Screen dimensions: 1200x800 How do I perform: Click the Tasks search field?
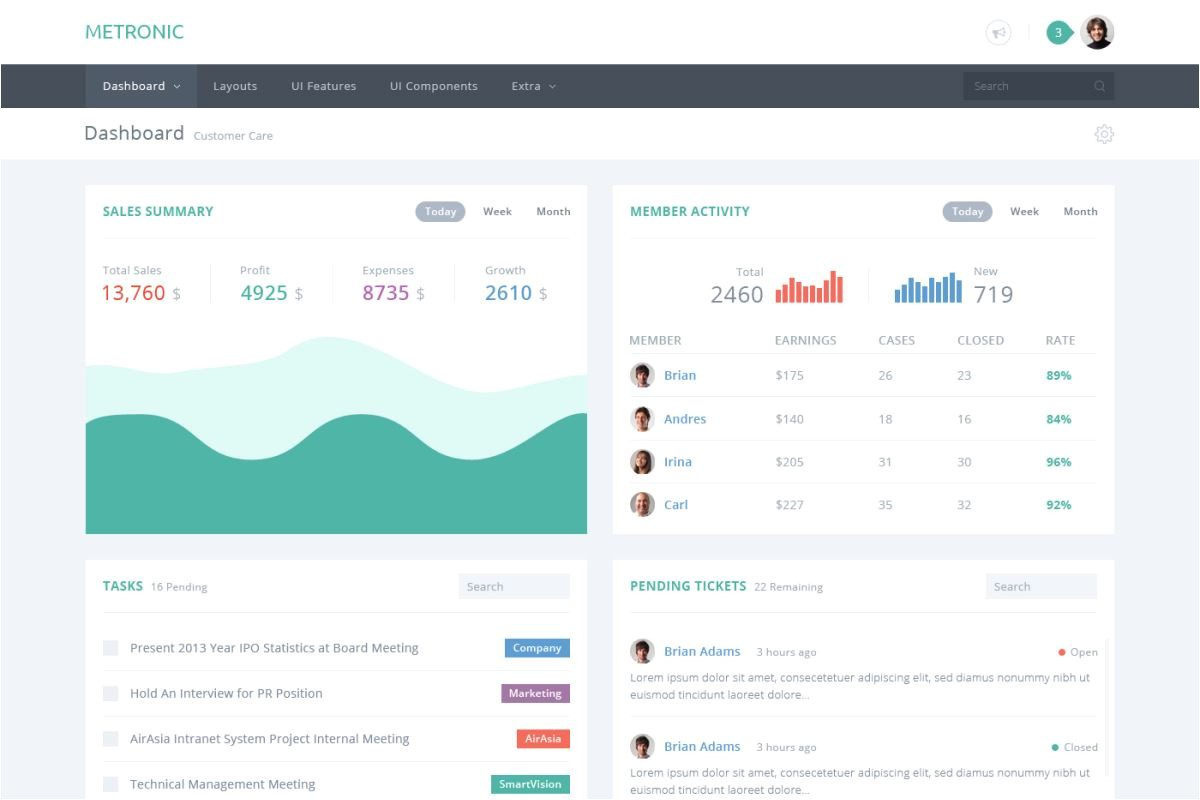coord(514,587)
